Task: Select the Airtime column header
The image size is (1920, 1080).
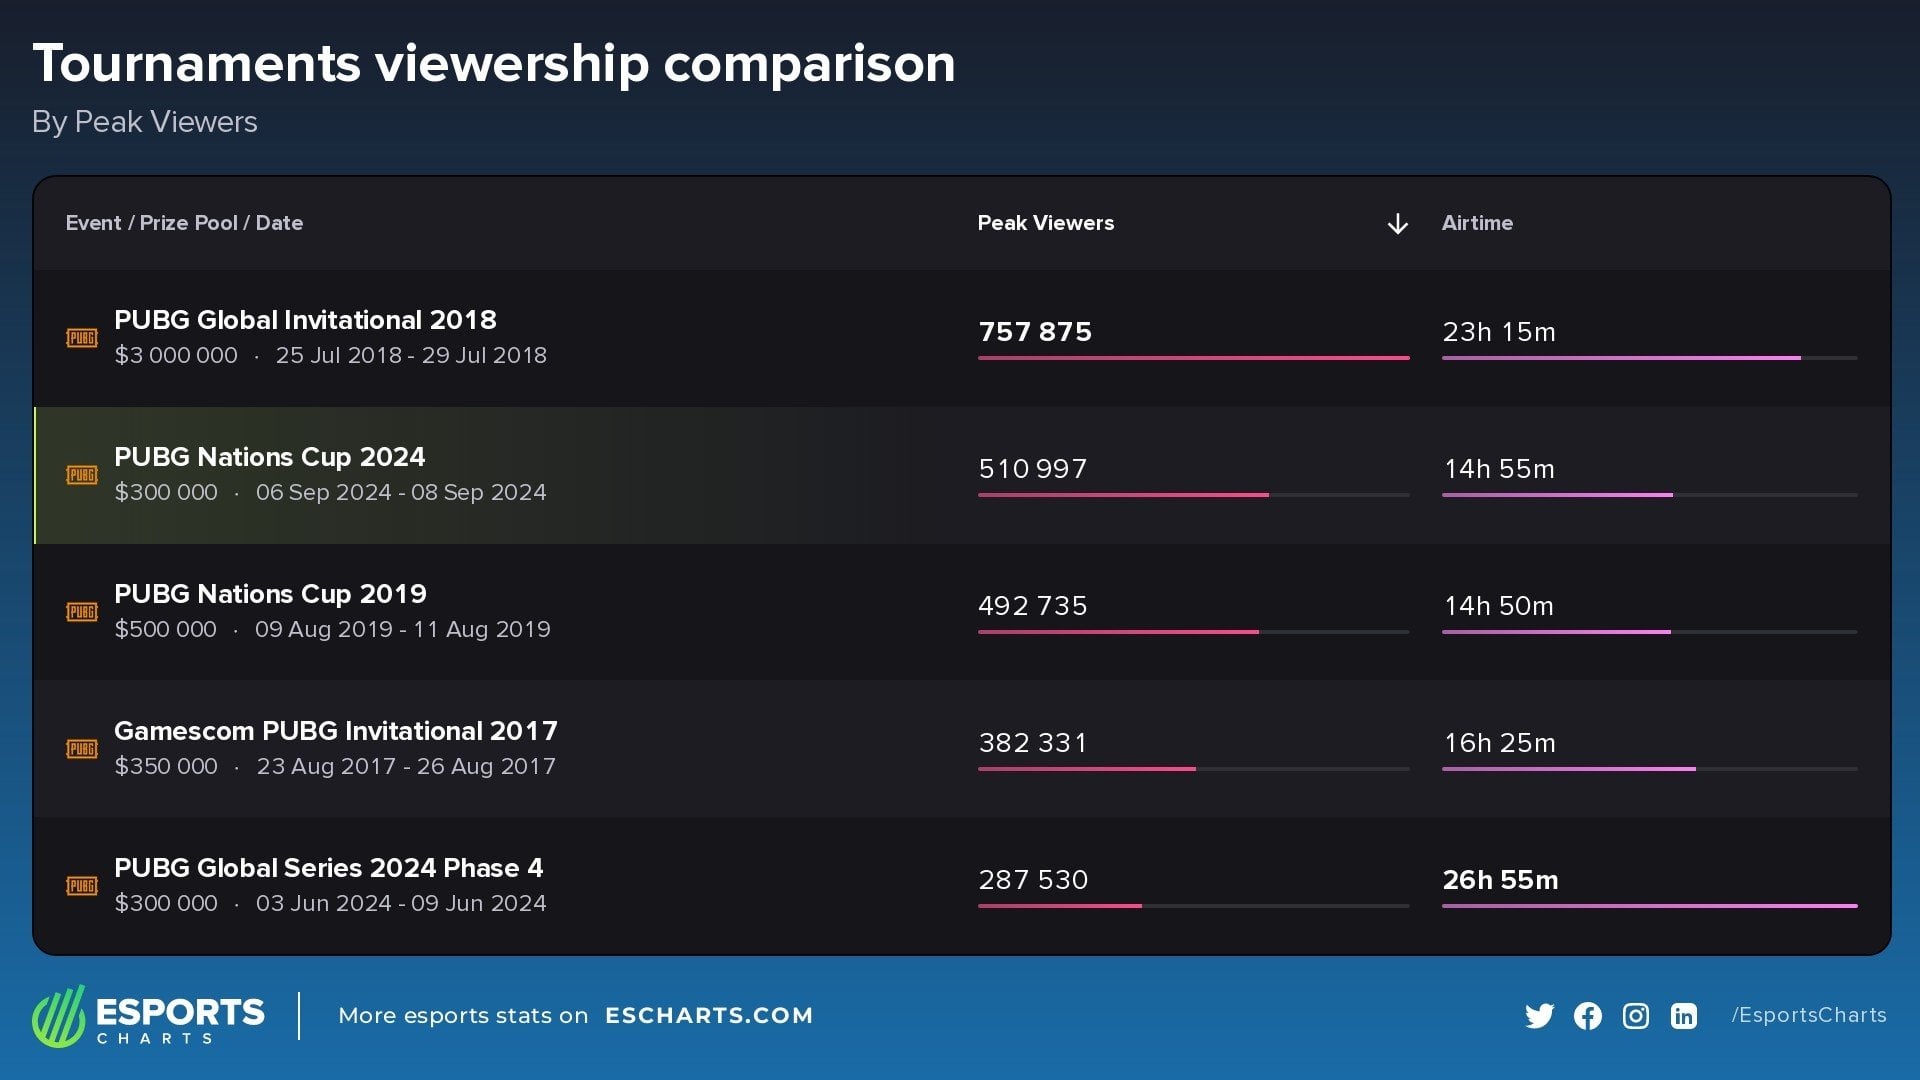Action: click(1477, 223)
